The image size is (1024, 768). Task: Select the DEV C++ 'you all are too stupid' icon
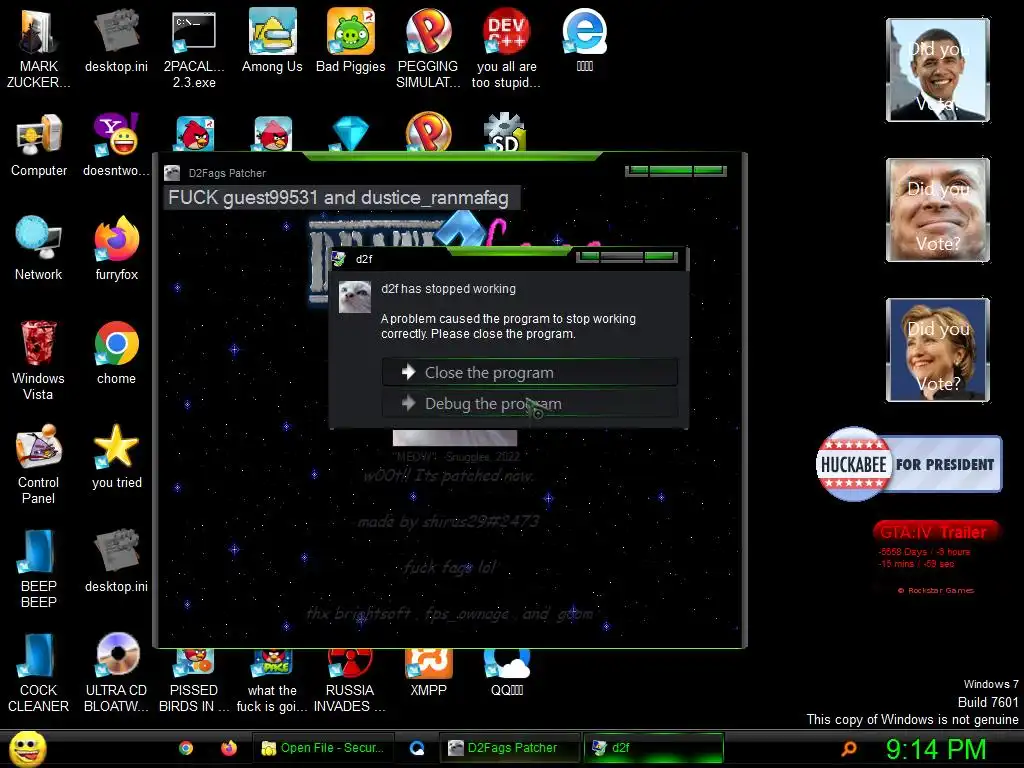coord(506,47)
